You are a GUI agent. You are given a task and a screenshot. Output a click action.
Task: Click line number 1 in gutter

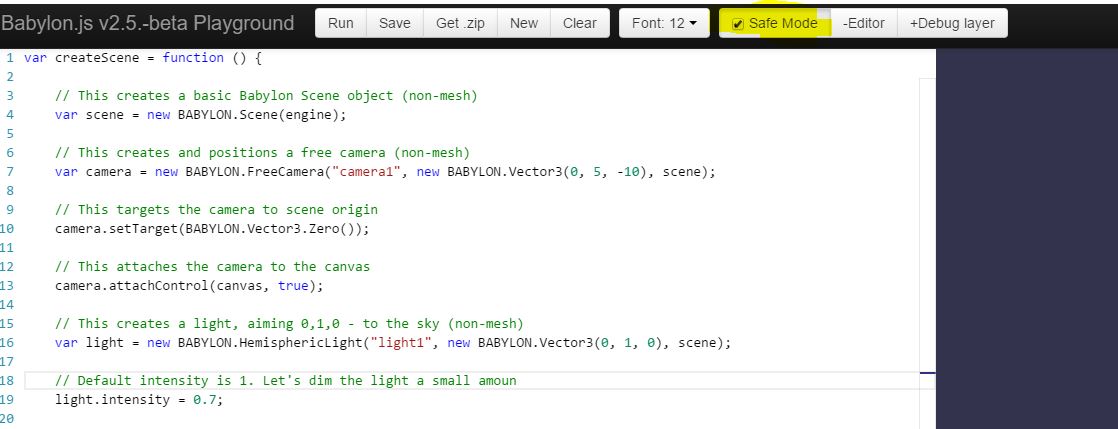(x=10, y=58)
